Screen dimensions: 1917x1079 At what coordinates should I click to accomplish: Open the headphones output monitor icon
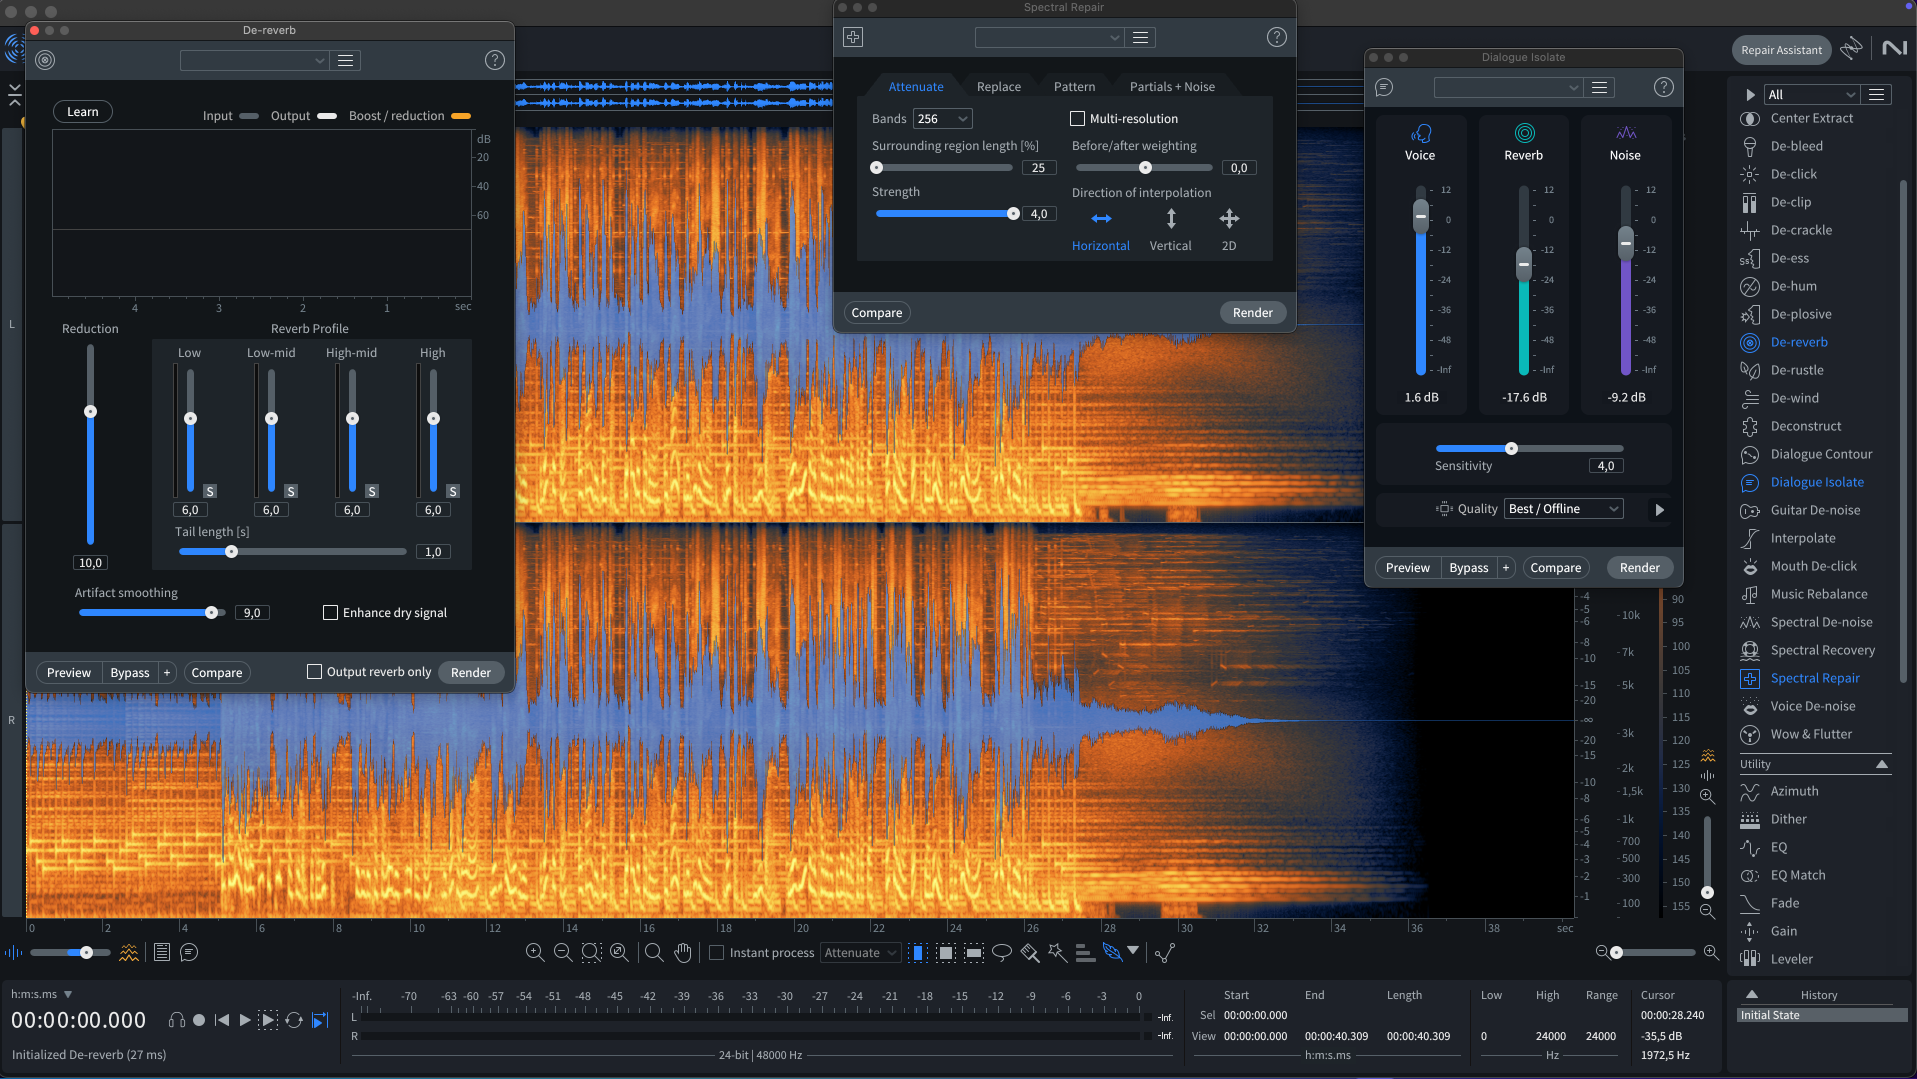point(177,1020)
